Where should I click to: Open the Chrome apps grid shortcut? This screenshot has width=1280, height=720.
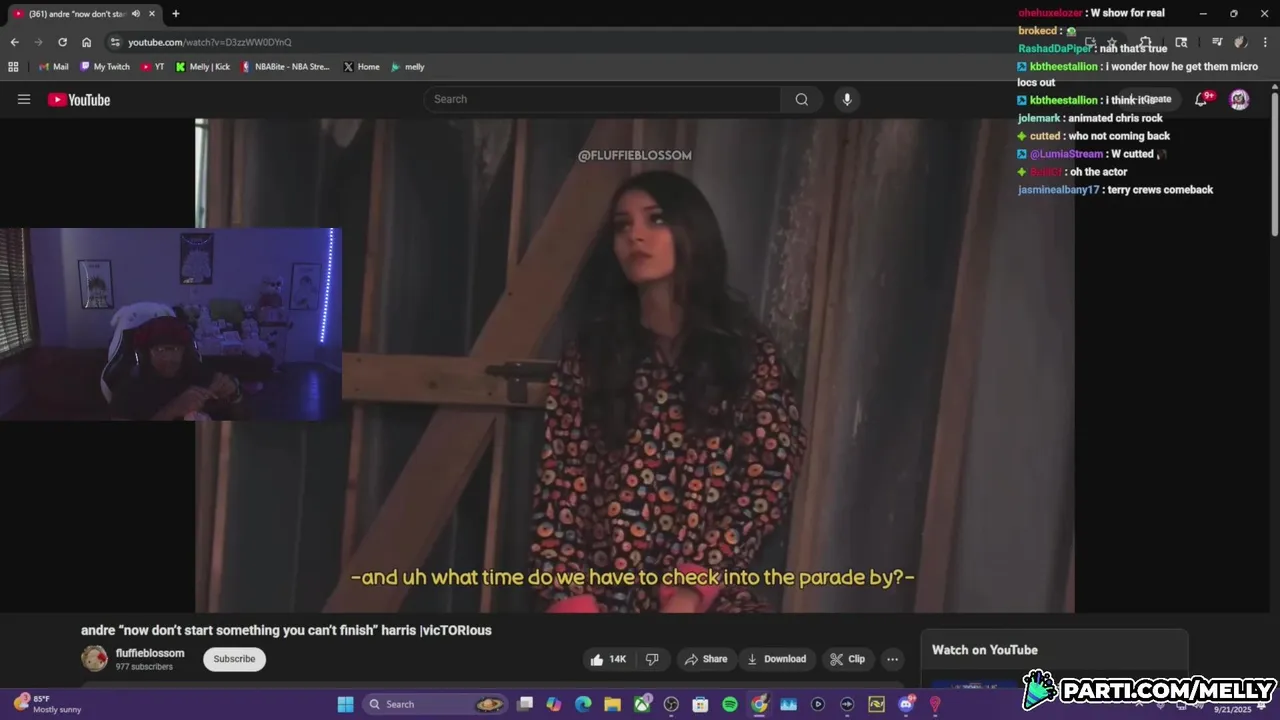[13, 67]
